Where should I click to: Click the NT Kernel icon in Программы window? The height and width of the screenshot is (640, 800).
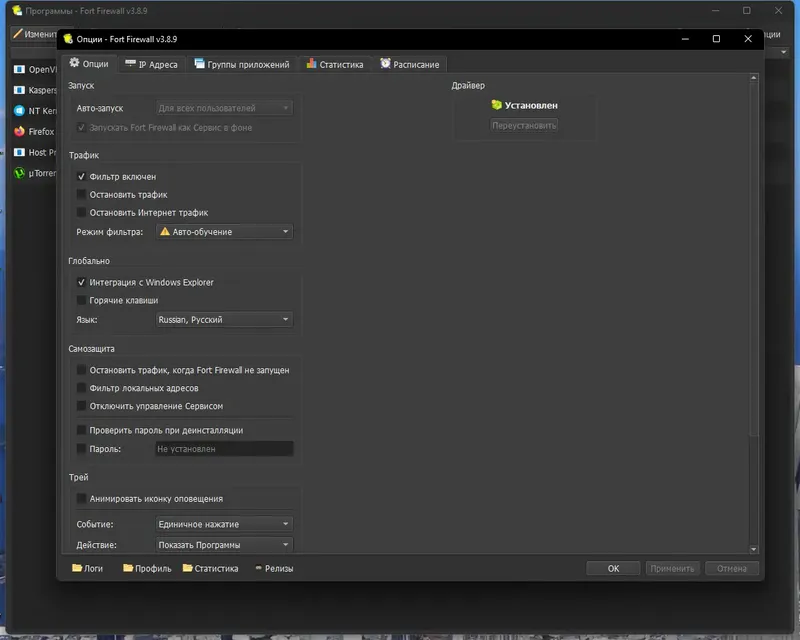pyautogui.click(x=19, y=111)
